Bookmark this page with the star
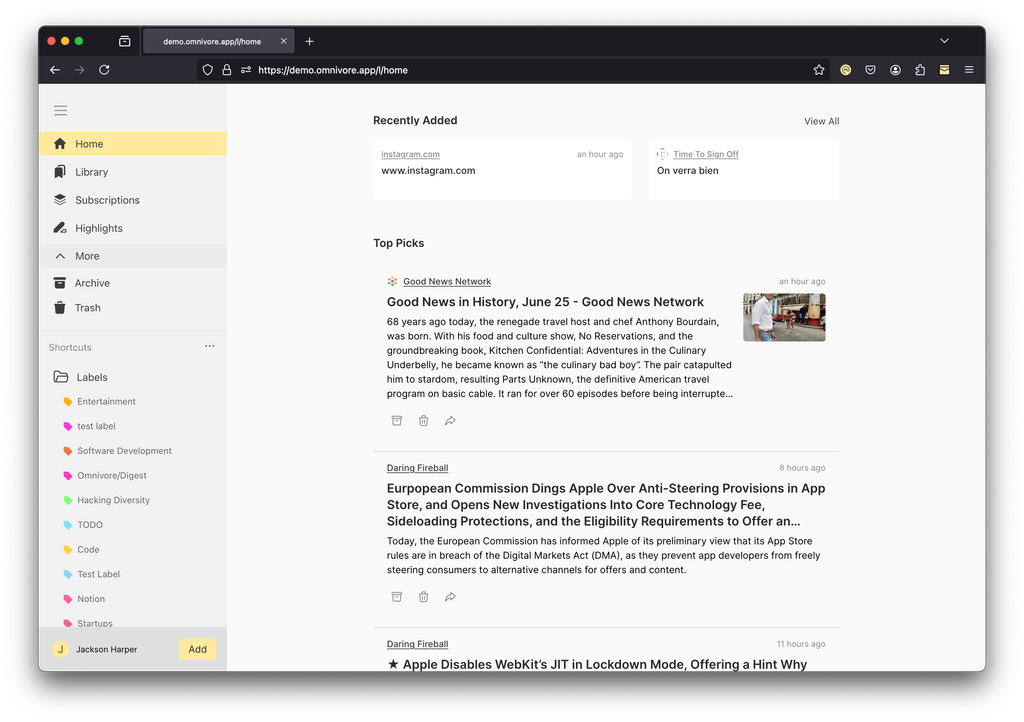1024x722 pixels. [819, 70]
